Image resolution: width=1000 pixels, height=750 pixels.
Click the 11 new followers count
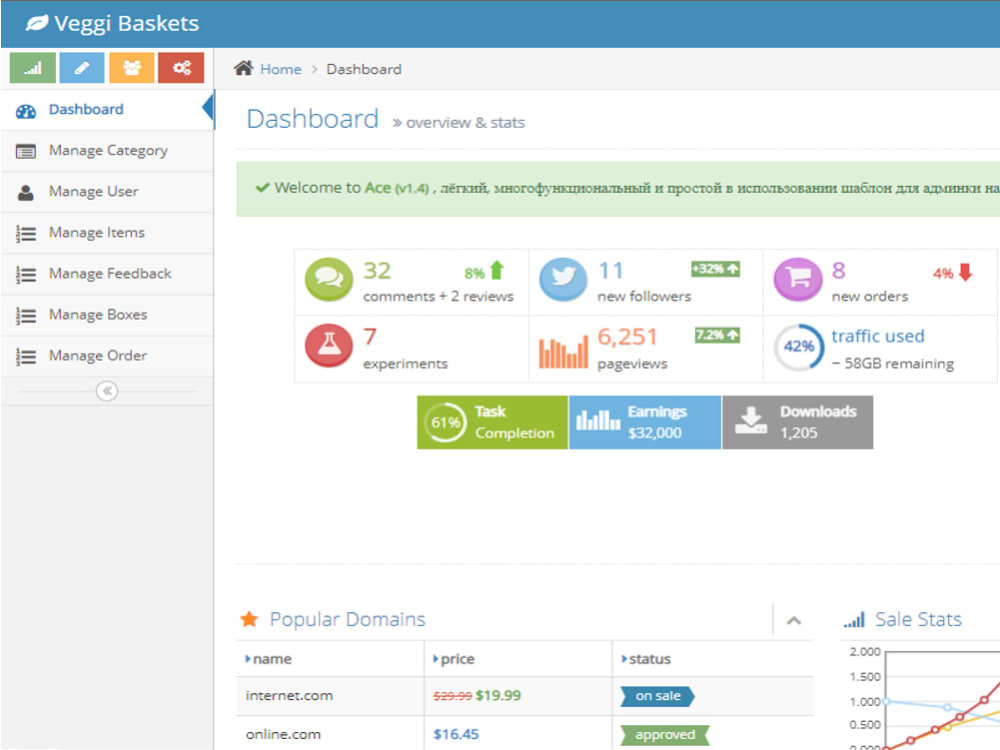610,270
